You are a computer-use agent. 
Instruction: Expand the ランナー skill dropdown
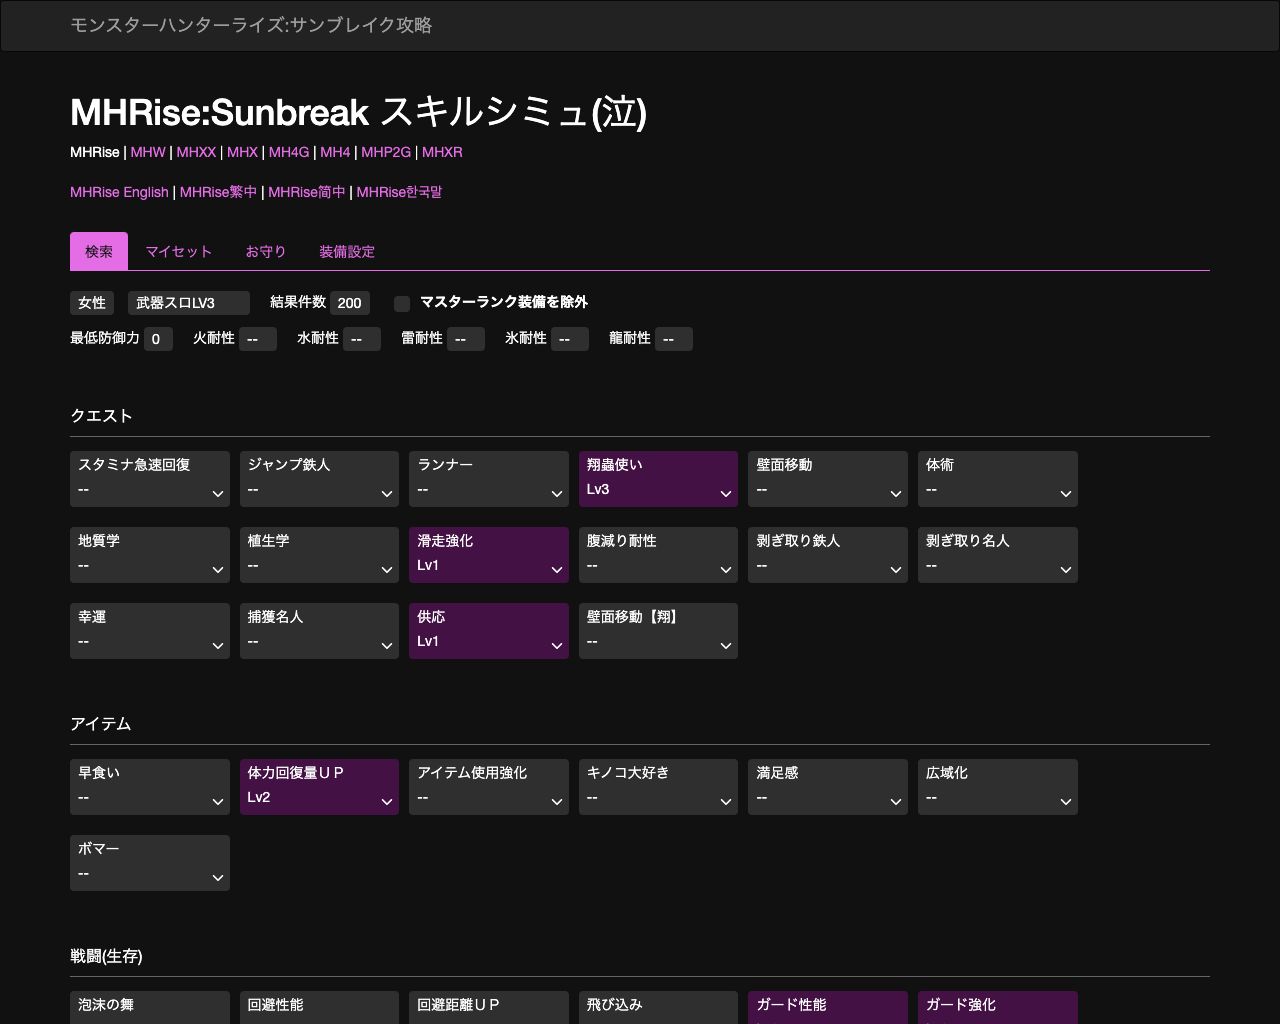pyautogui.click(x=489, y=479)
